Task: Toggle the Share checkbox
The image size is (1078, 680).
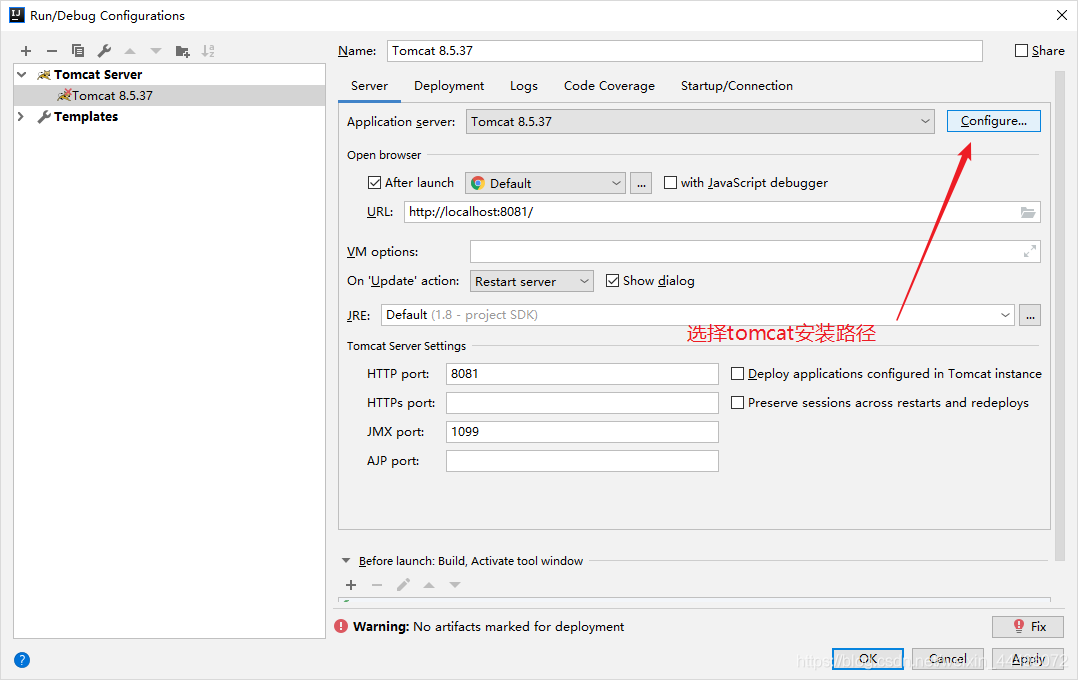Action: coord(1022,51)
